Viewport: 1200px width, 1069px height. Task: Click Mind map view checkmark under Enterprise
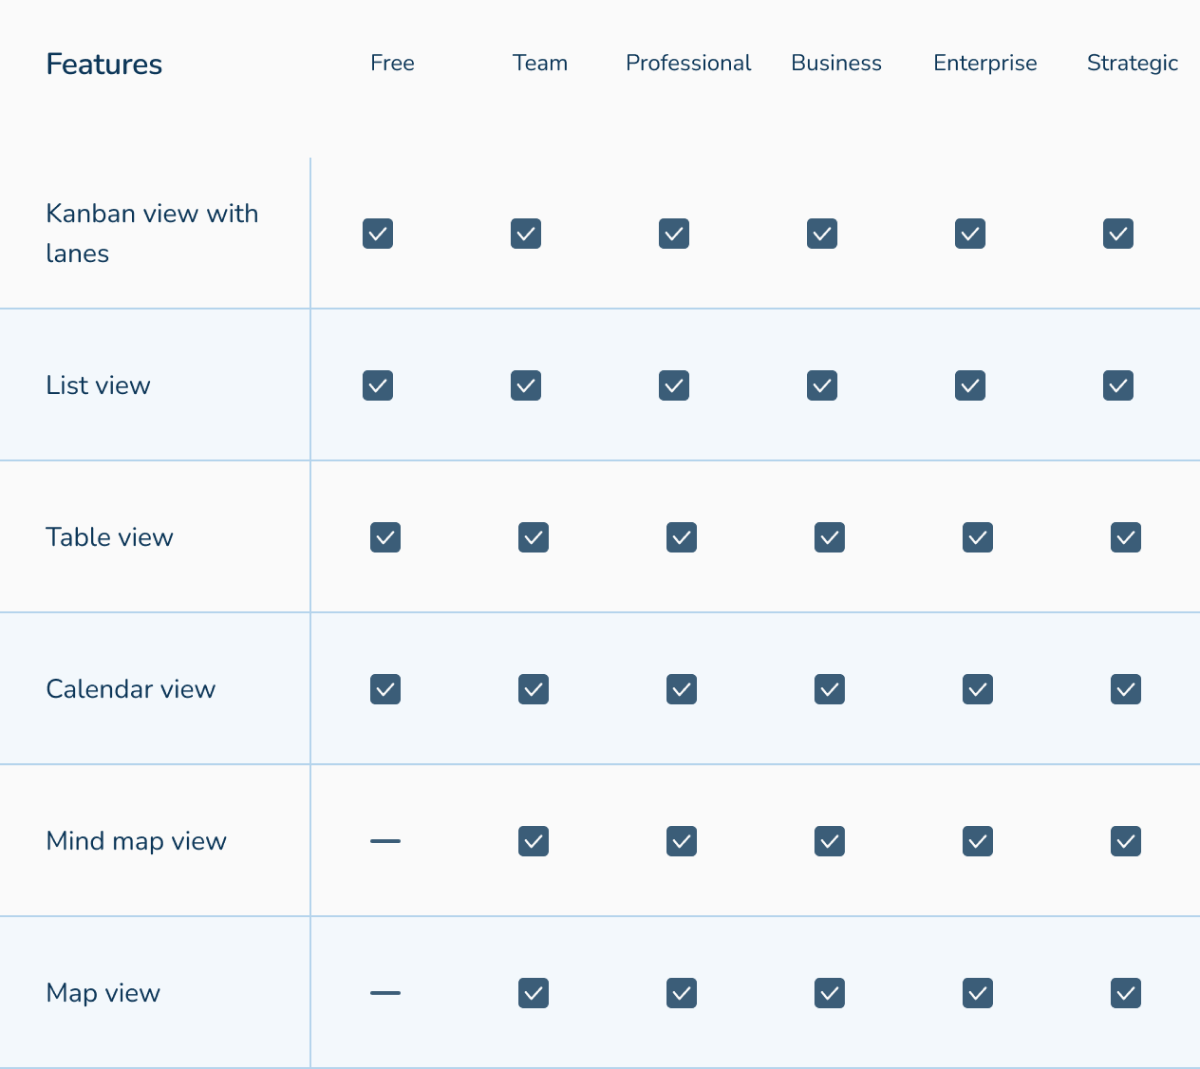977,842
